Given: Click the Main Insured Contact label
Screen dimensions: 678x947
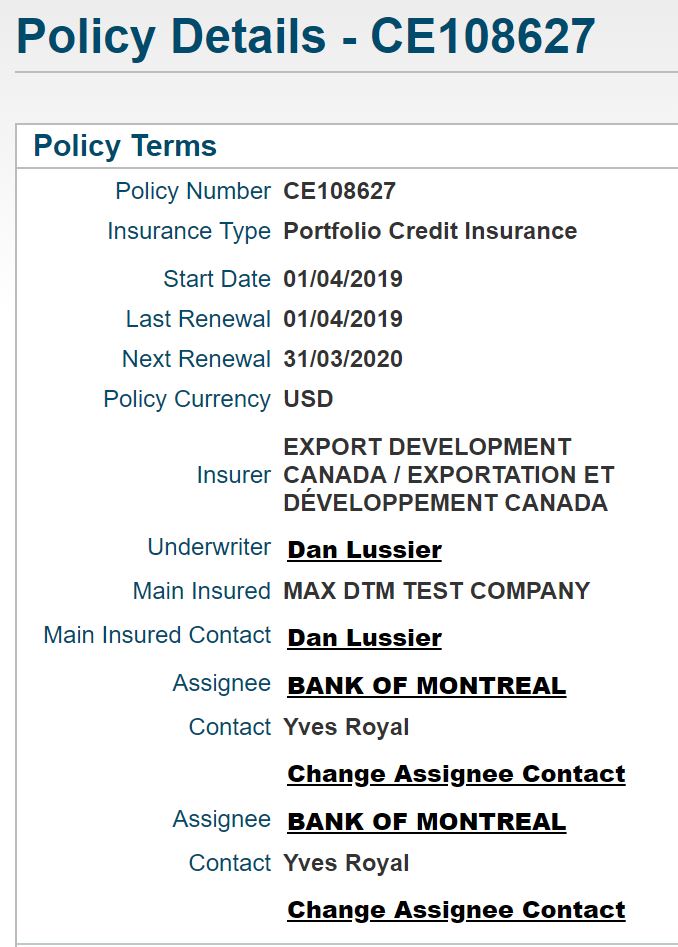Looking at the screenshot, I should tap(158, 635).
